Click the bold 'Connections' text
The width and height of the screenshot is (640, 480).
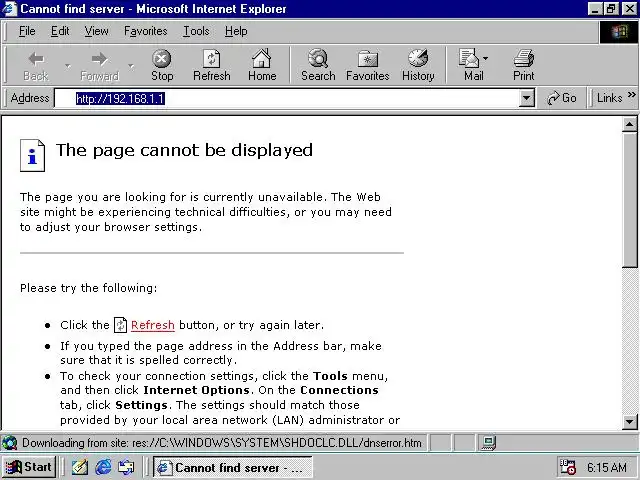pyautogui.click(x=340, y=390)
